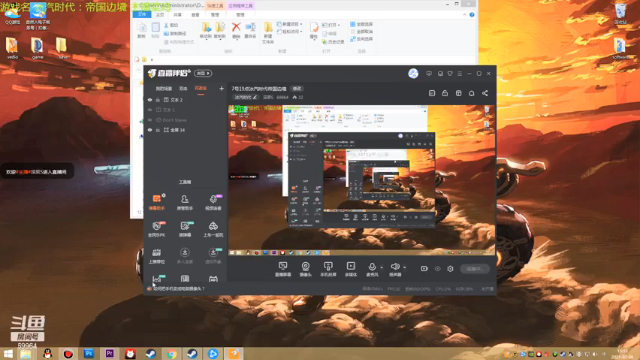Viewport: 640px width, 360px height.
Task: Open the hamburger menu icon in the streaming app title bar
Action: [460, 73]
